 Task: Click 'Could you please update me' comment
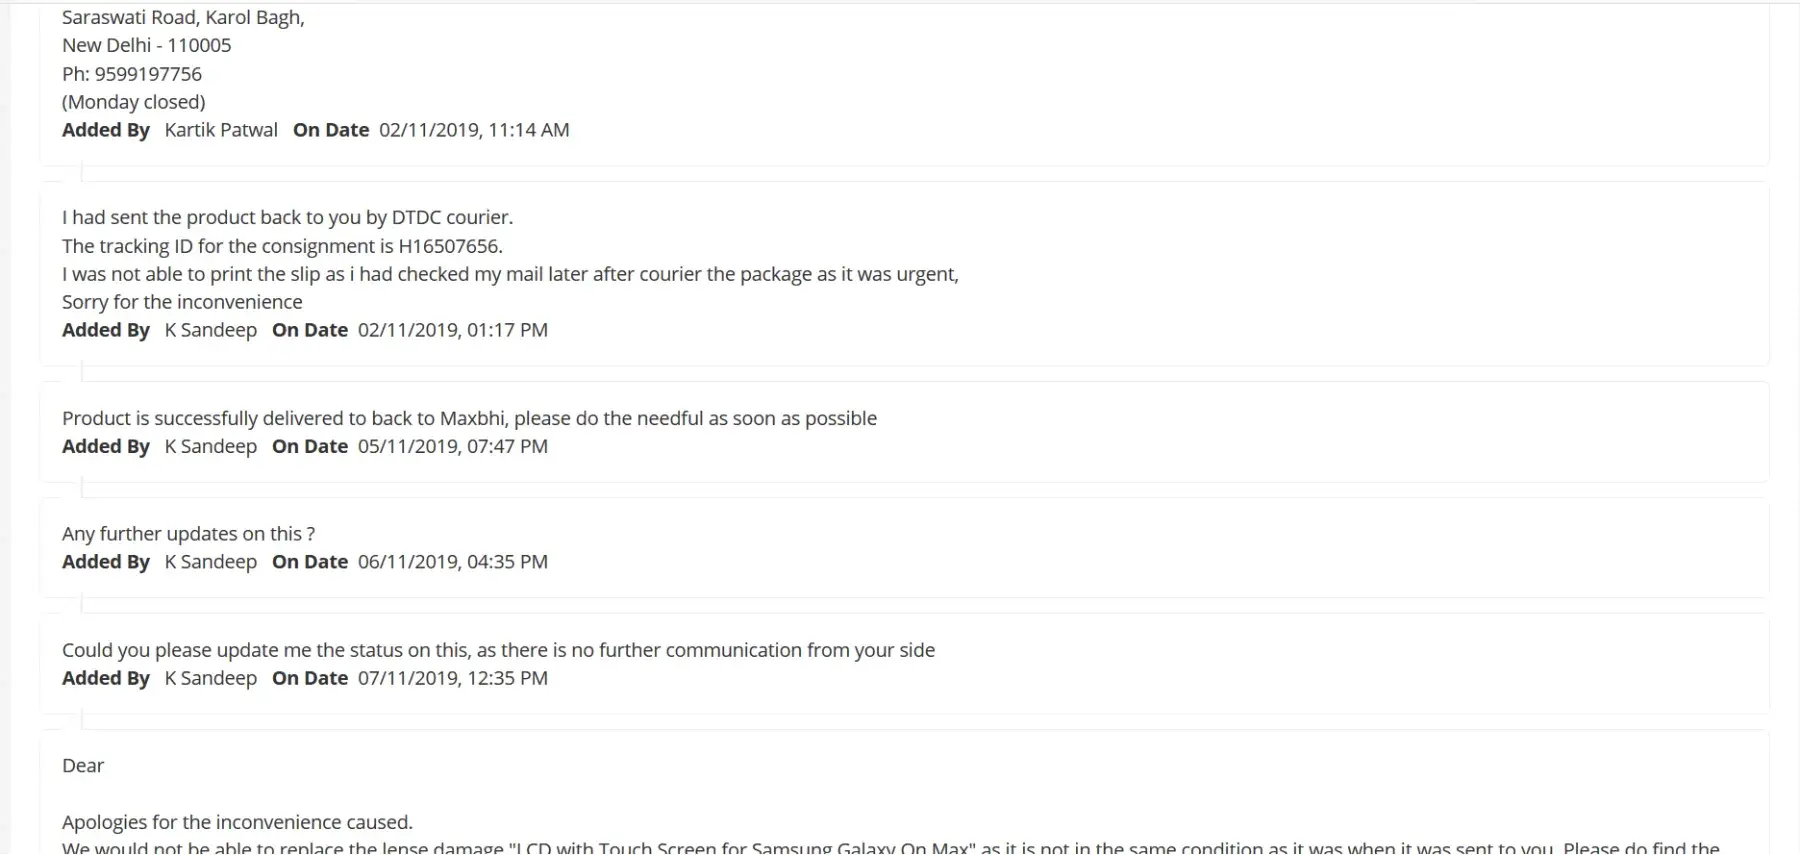[x=498, y=650]
